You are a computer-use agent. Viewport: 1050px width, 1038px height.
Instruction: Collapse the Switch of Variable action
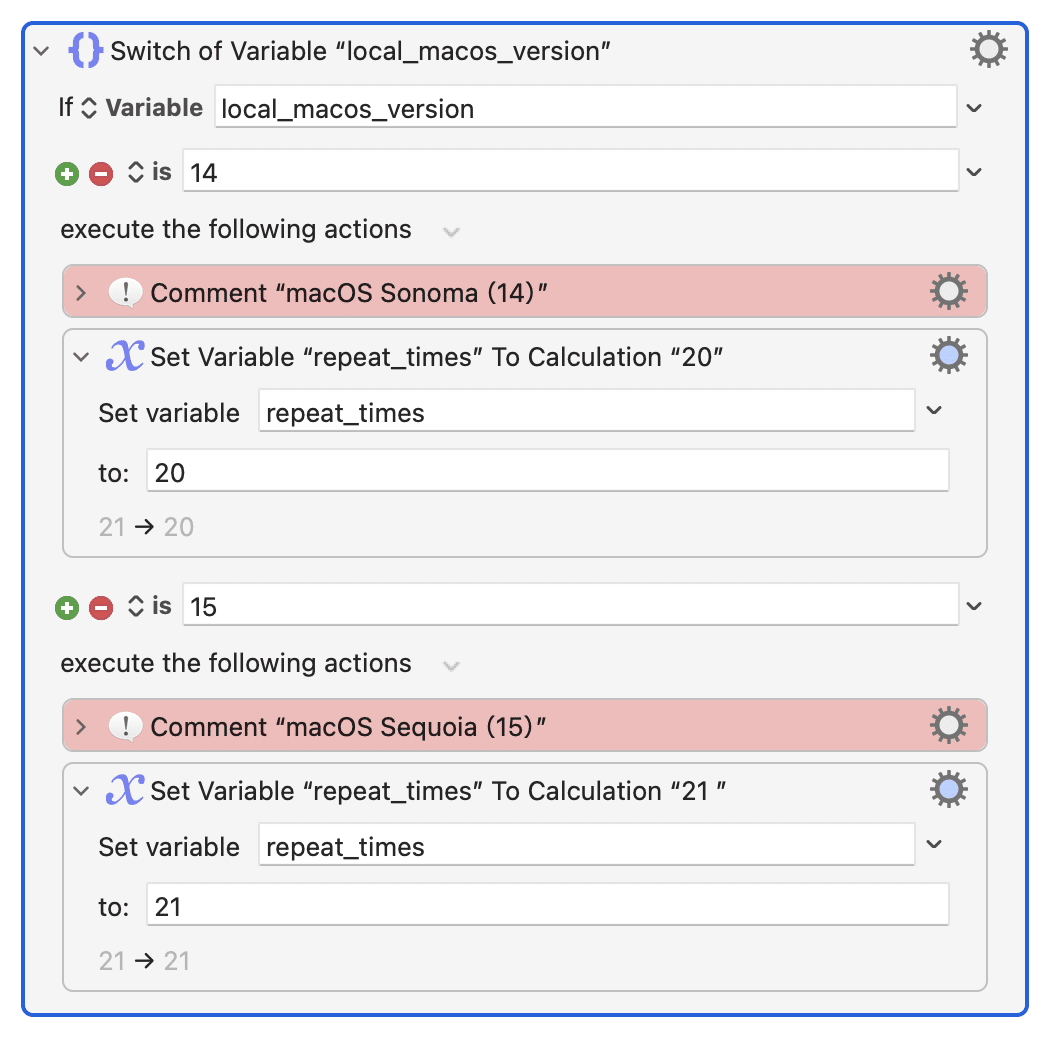point(42,51)
